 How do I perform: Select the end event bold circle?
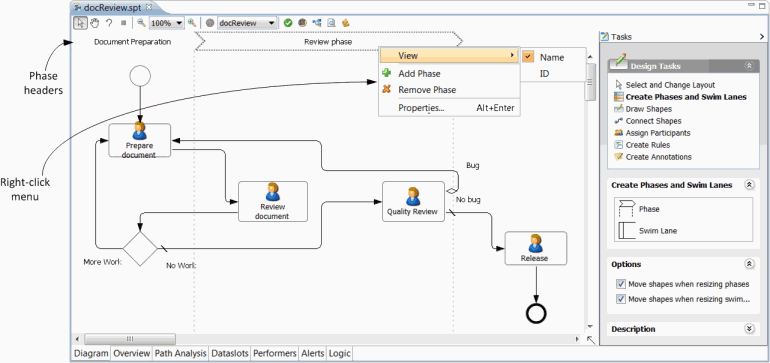[x=536, y=313]
